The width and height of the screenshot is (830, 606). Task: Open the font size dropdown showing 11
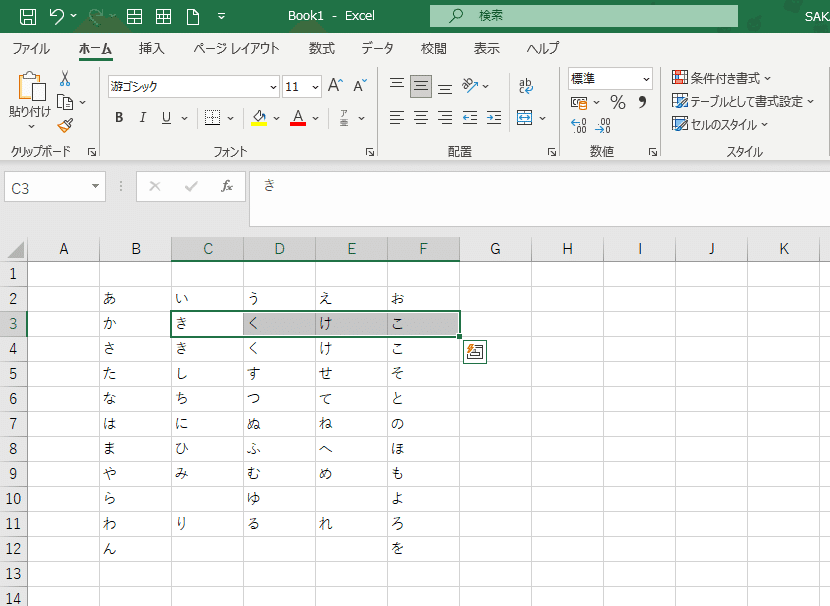315,87
